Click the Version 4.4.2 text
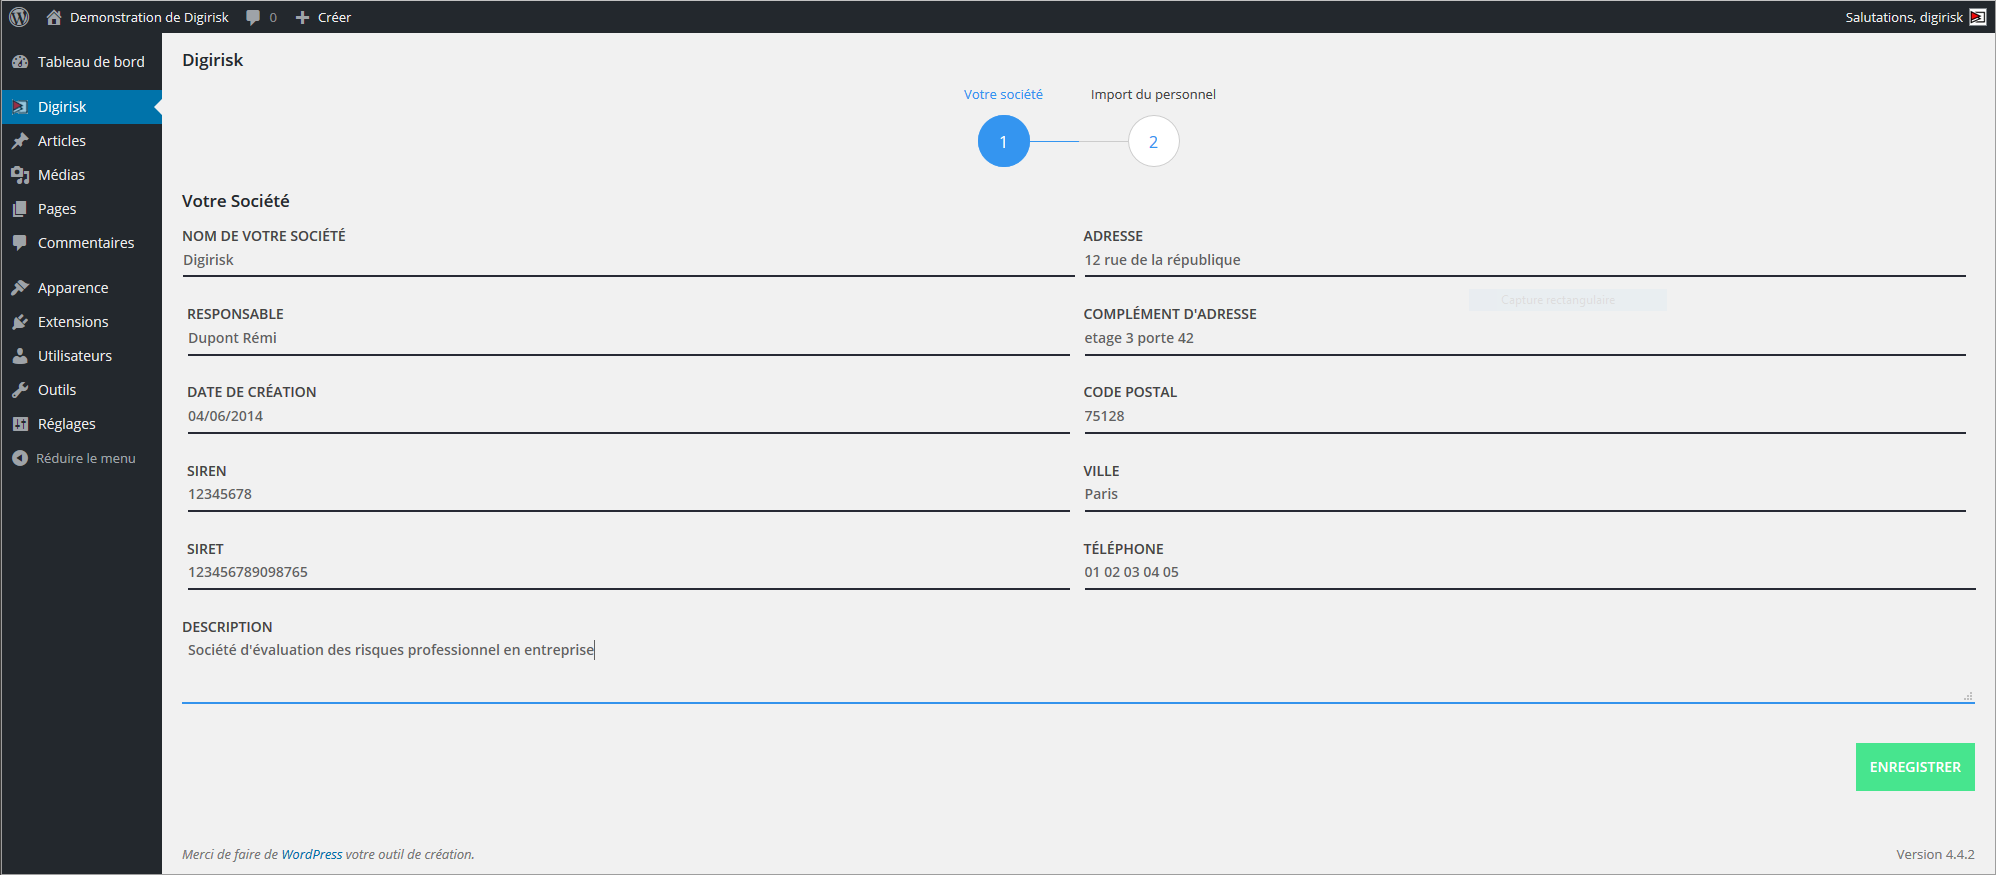Viewport: 1996px width, 875px height. click(x=1935, y=854)
